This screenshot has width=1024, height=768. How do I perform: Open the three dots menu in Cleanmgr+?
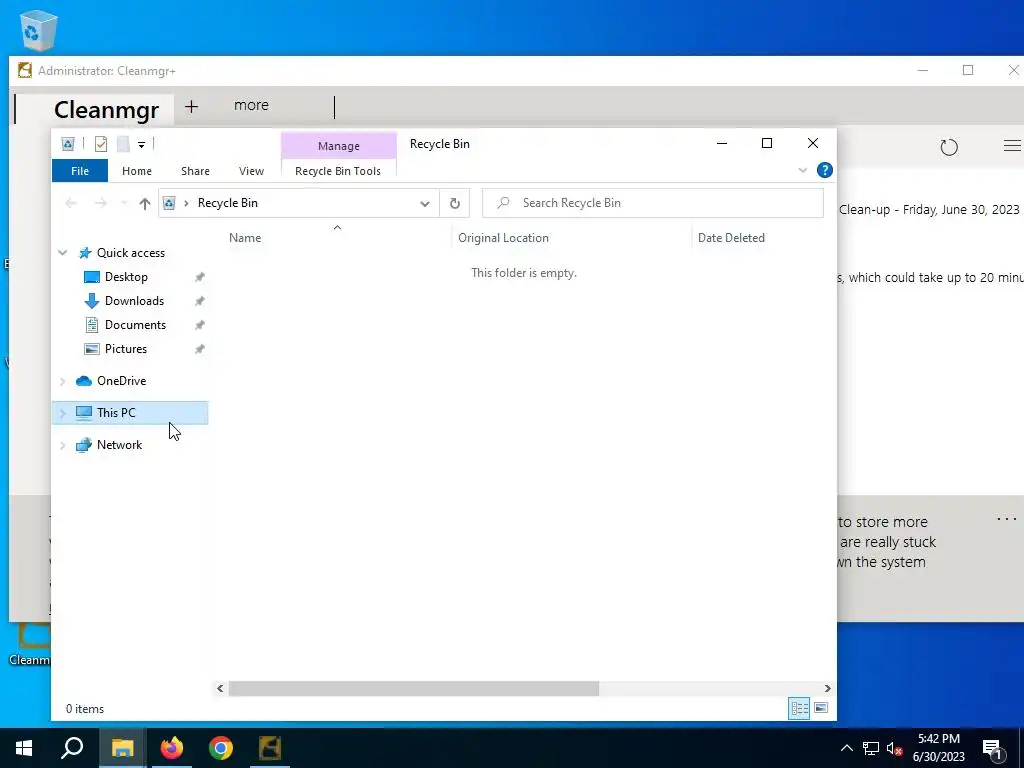click(x=1006, y=519)
